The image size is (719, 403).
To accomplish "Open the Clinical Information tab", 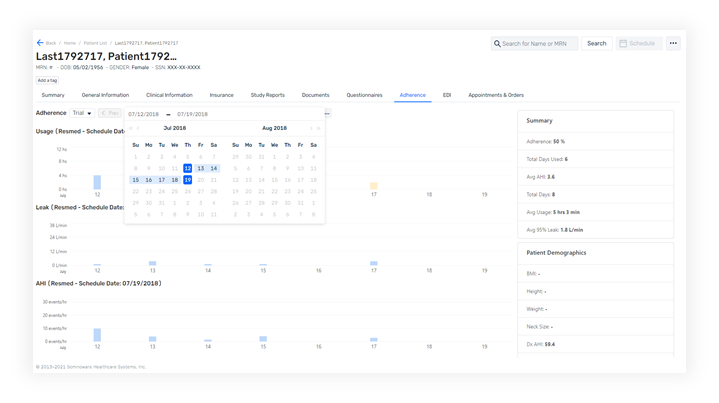I will pos(169,95).
